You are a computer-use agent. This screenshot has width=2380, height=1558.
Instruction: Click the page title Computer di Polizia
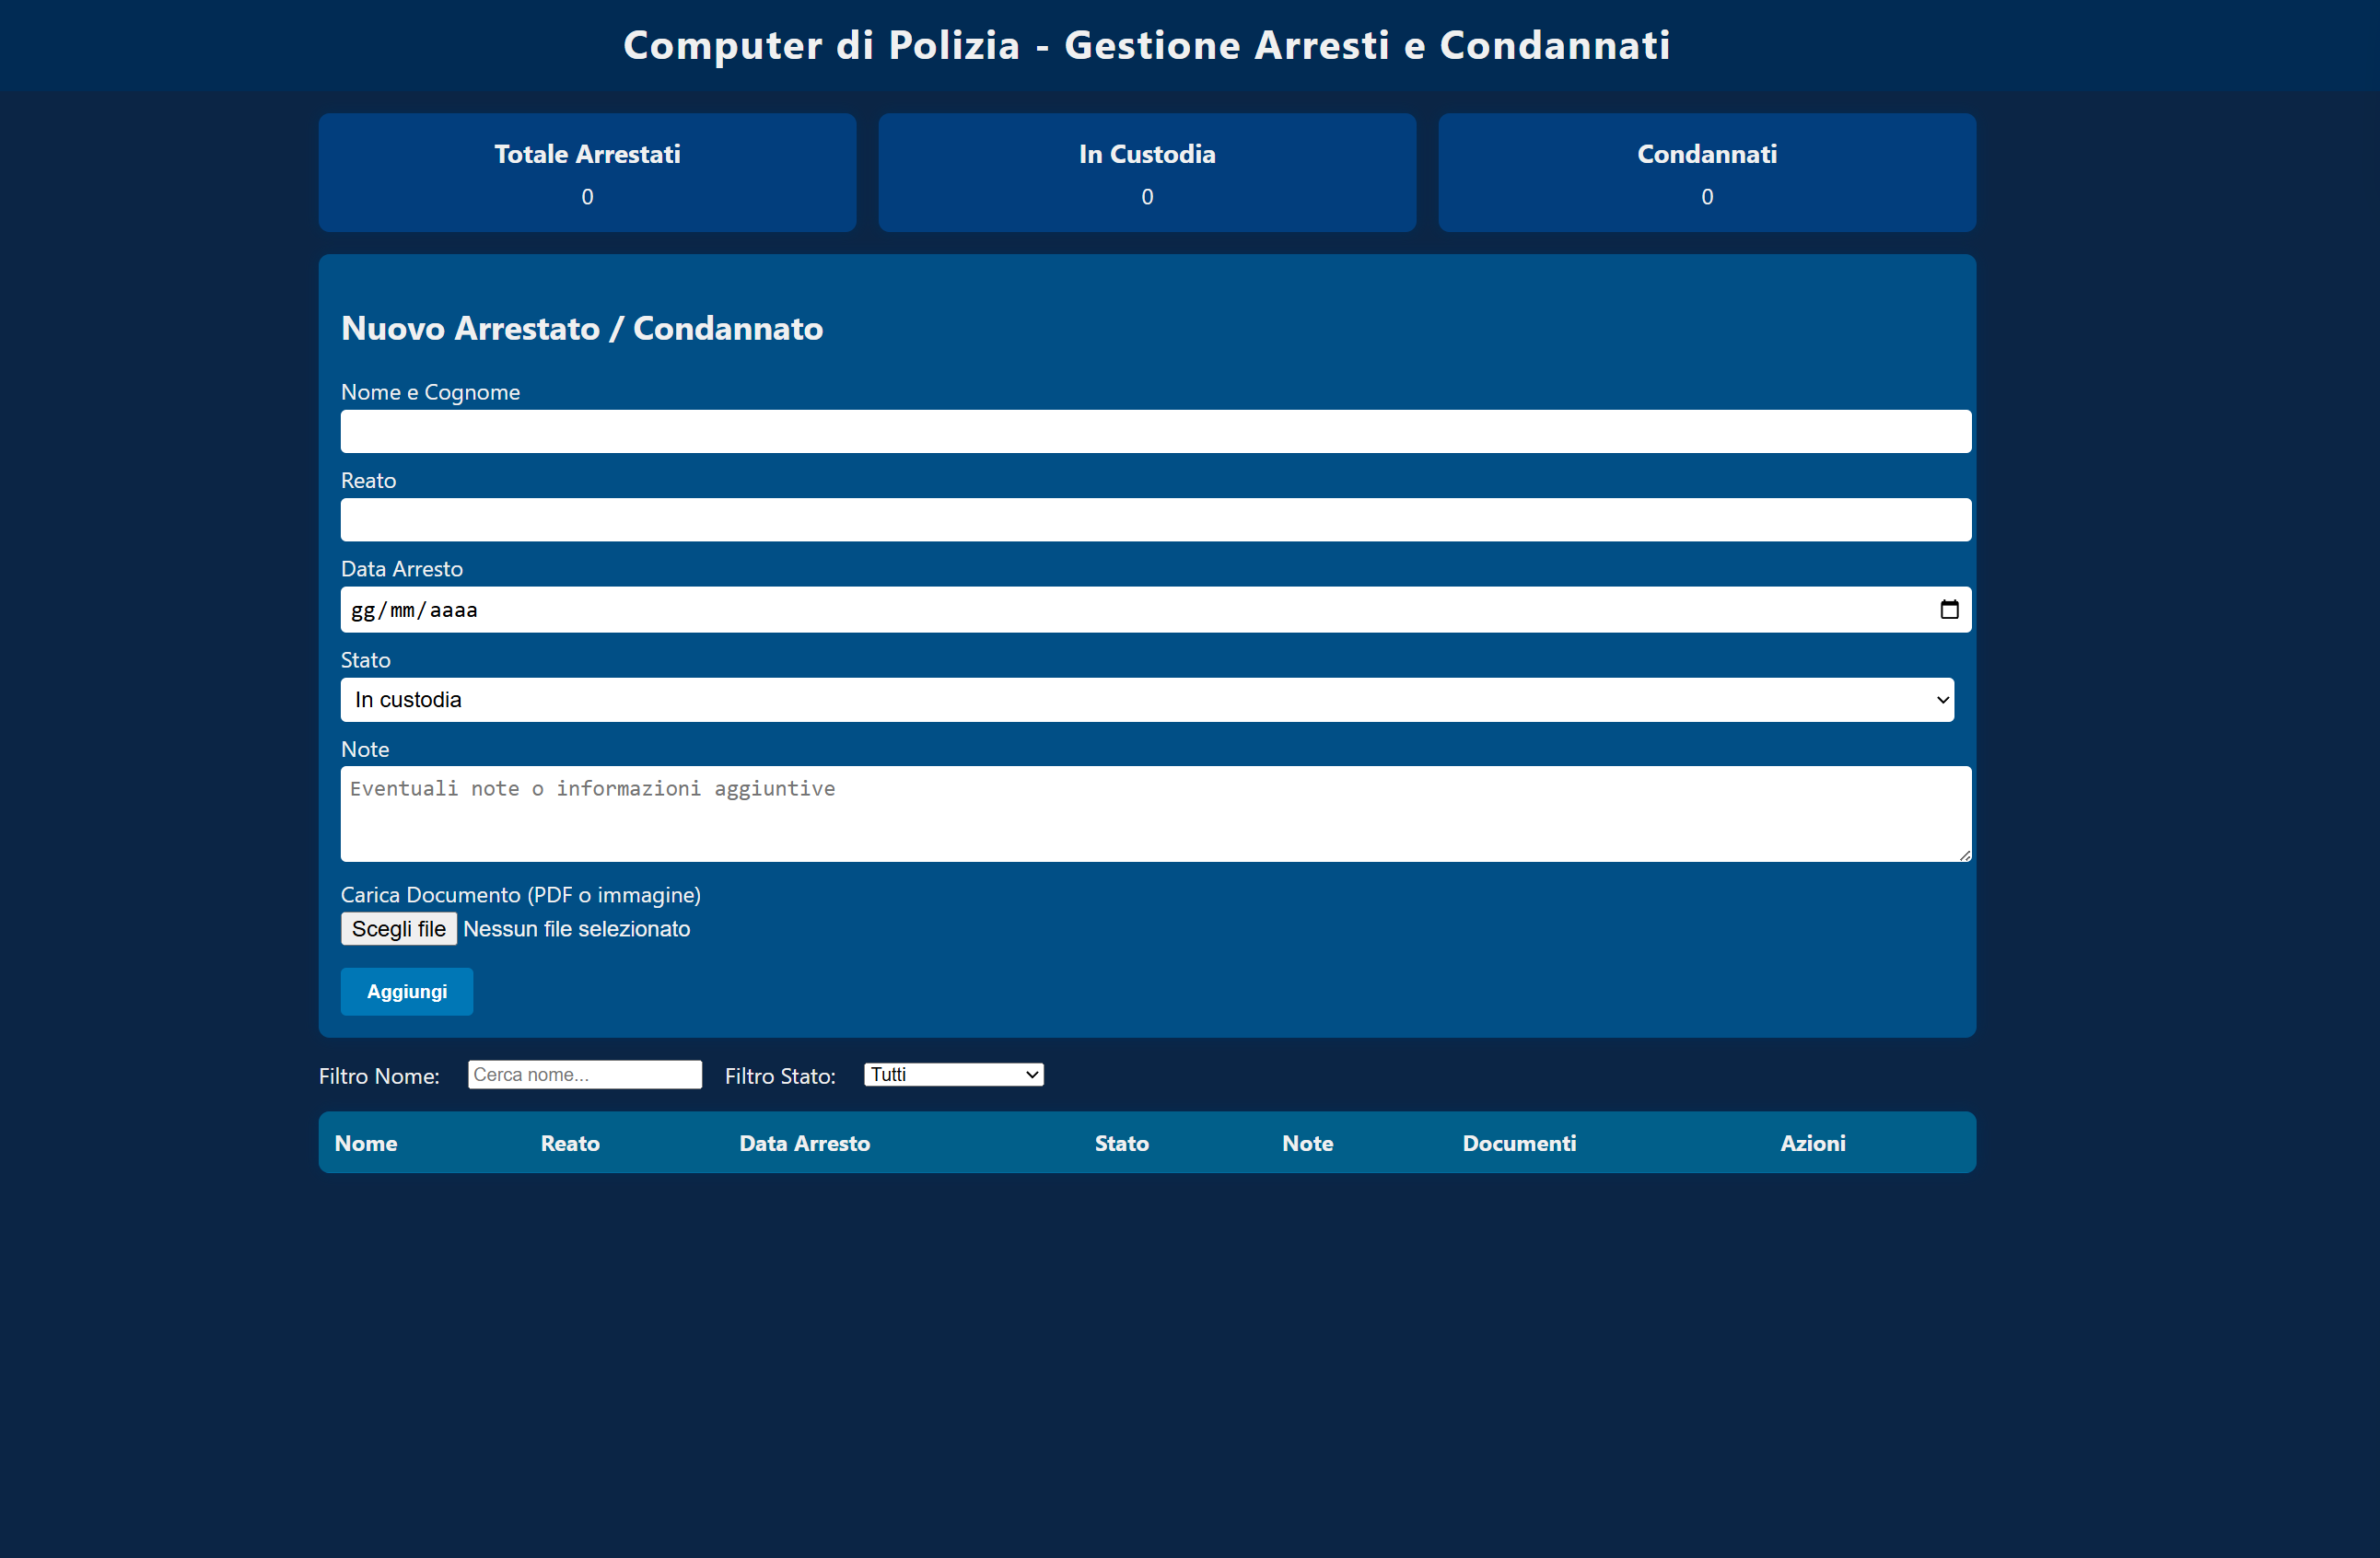(x=1147, y=45)
